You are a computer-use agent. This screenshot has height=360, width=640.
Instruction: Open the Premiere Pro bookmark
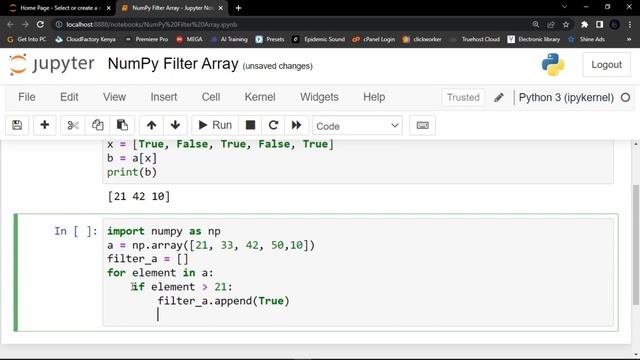pos(146,39)
